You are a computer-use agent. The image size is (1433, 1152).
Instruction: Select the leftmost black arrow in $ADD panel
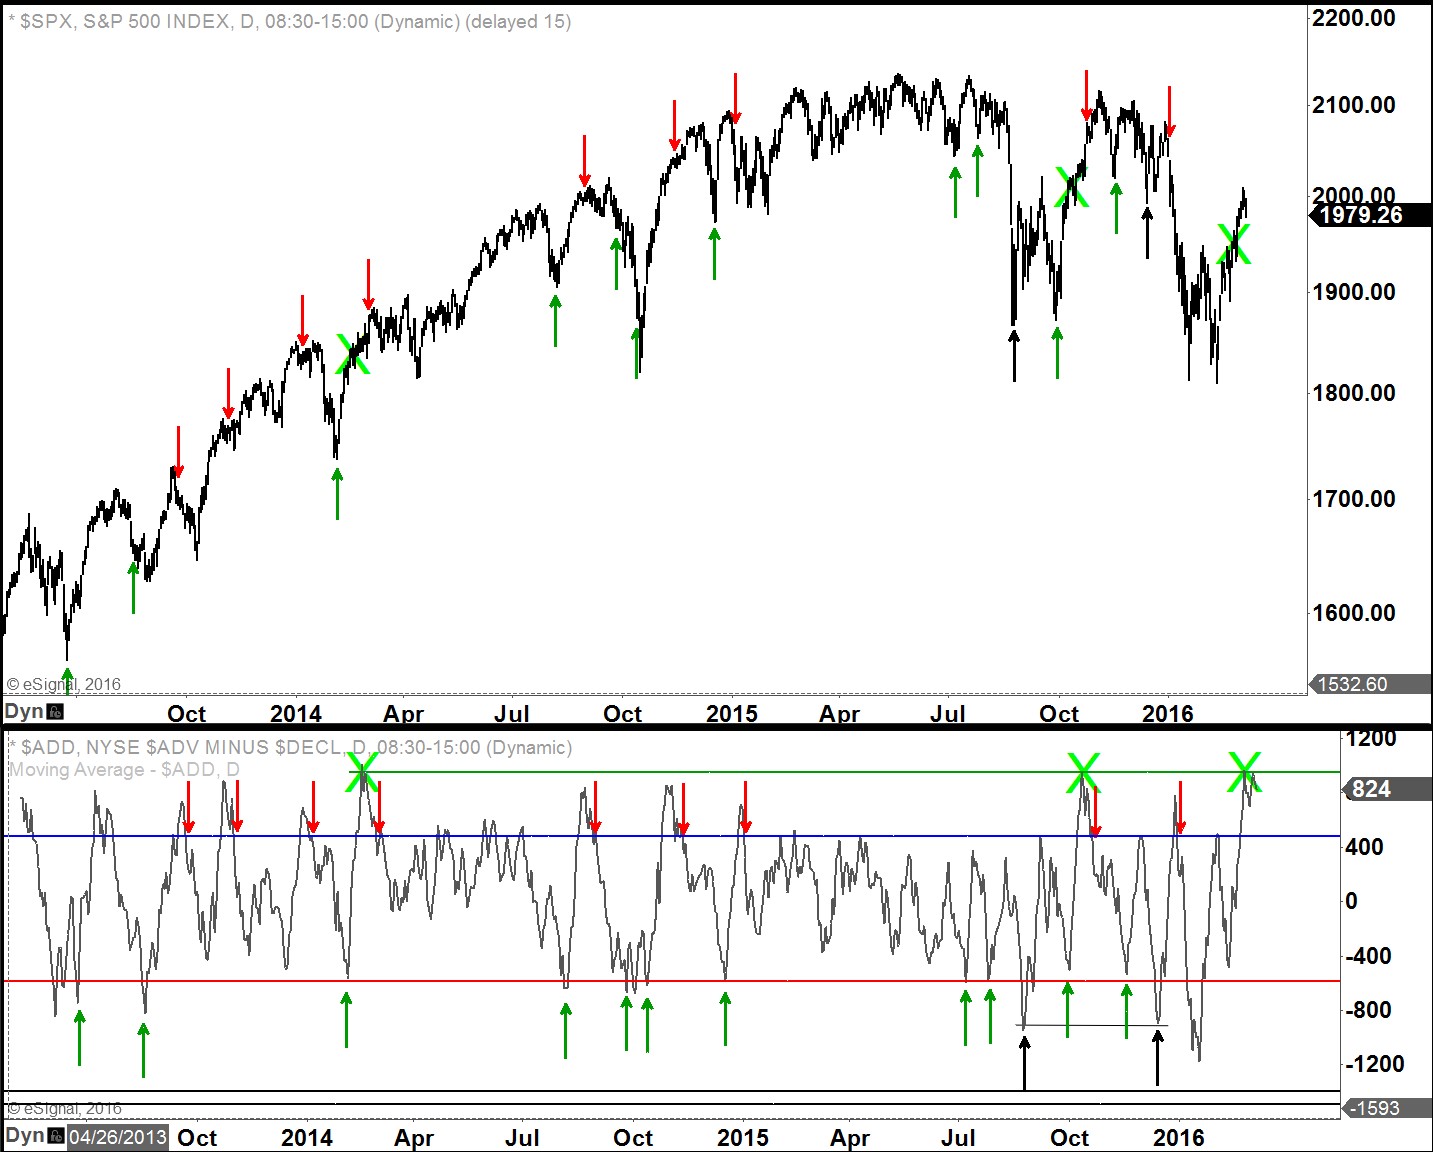(1024, 1062)
